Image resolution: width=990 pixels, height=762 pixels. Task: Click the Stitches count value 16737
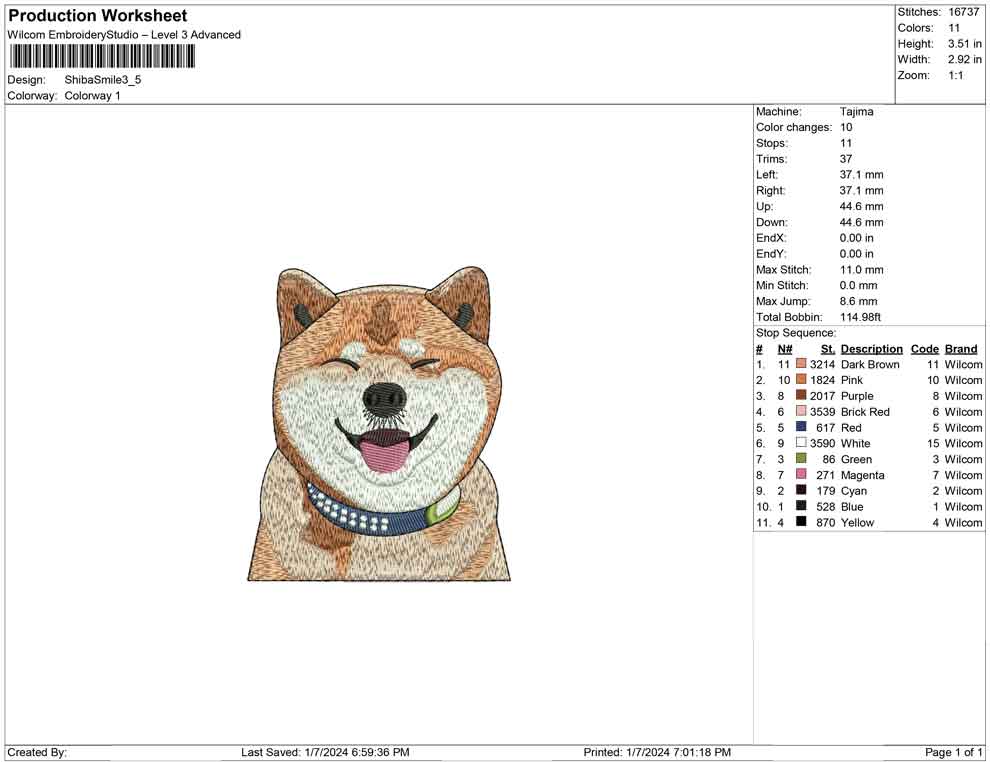[x=963, y=12]
